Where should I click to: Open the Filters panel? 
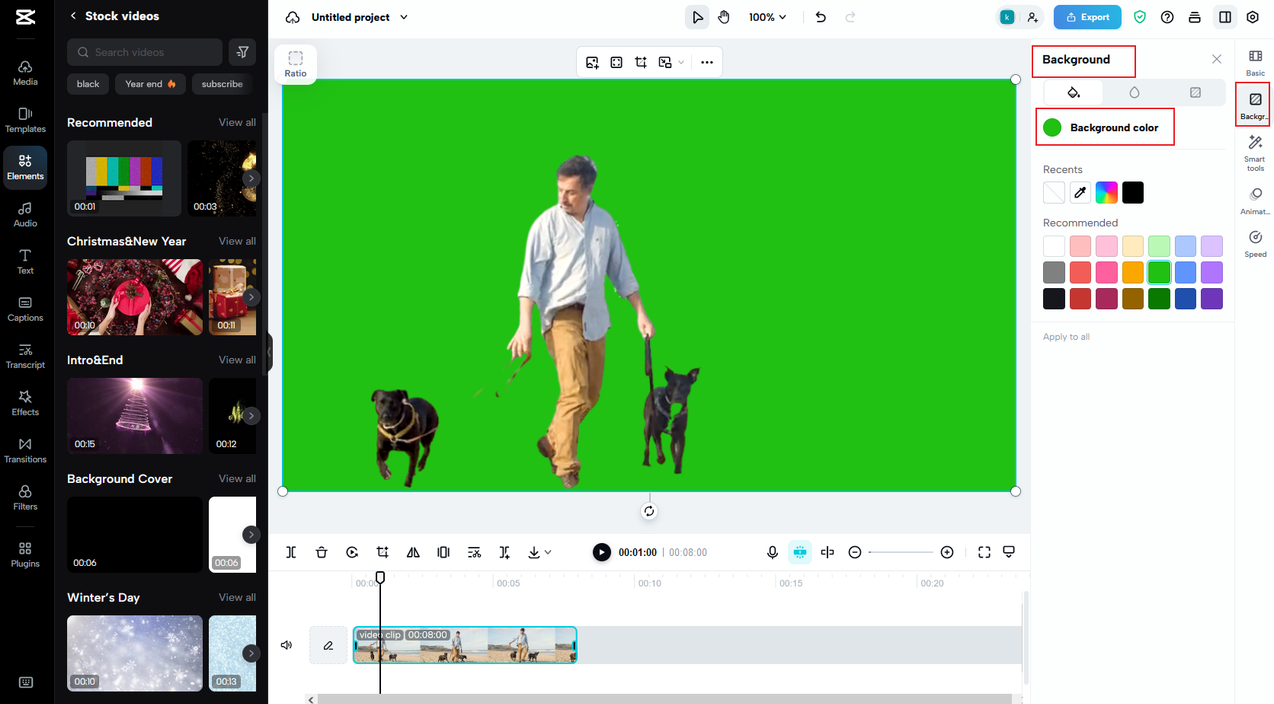pos(25,497)
